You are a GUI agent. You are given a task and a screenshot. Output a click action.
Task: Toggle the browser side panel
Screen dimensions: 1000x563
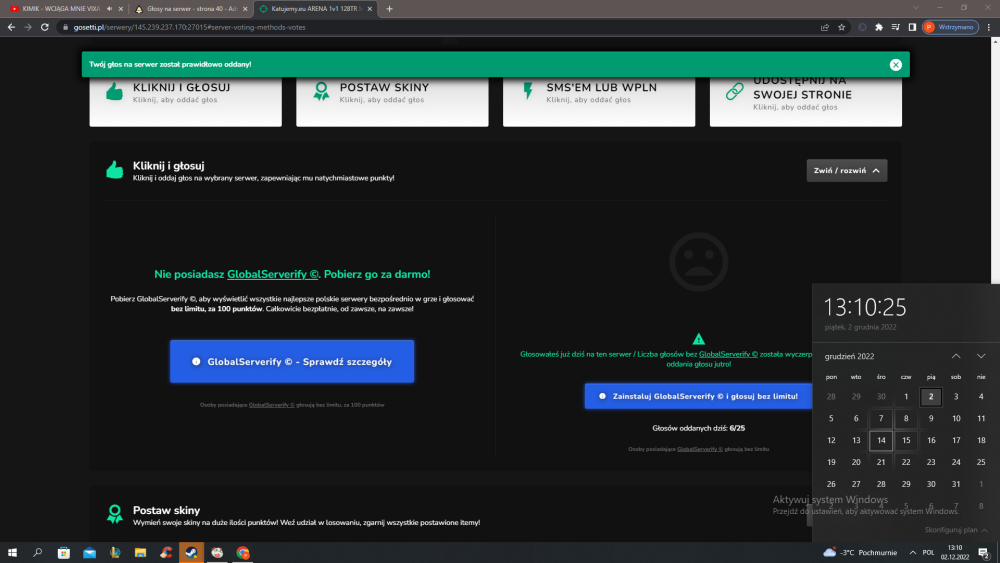coord(912,27)
